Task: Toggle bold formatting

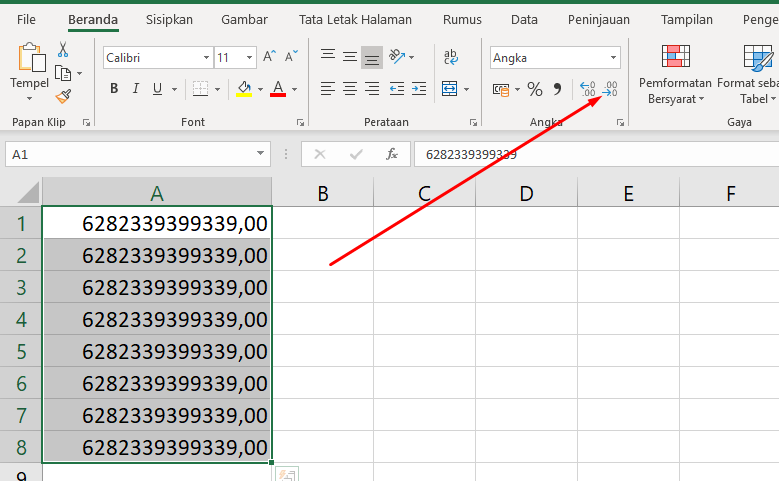Action: point(114,88)
